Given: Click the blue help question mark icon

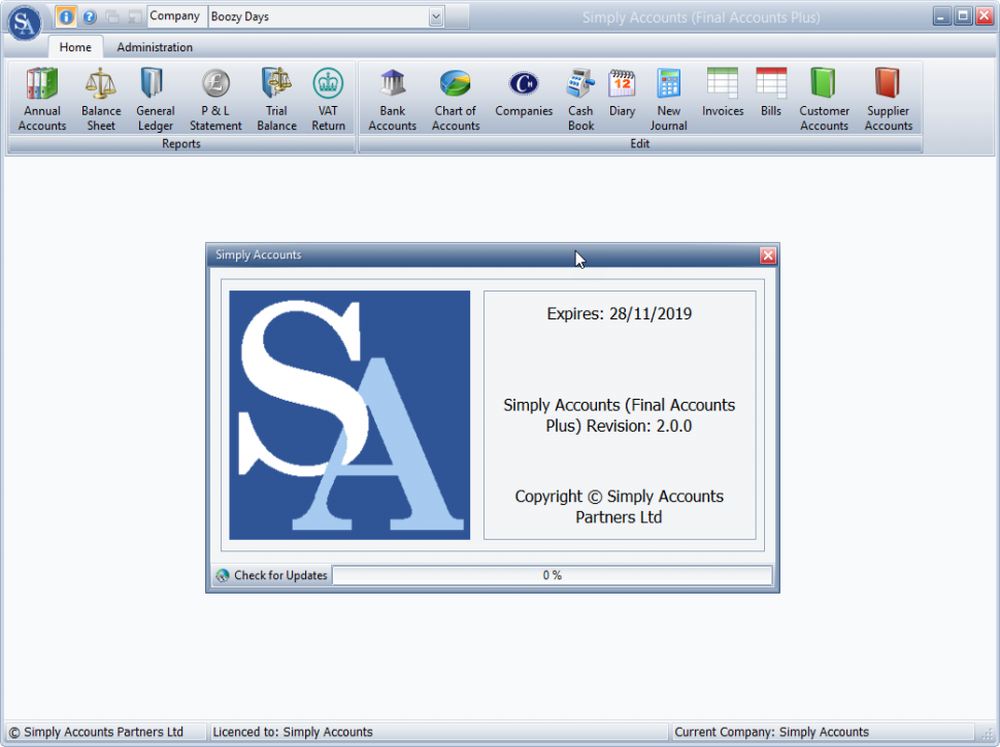Looking at the screenshot, I should point(89,17).
